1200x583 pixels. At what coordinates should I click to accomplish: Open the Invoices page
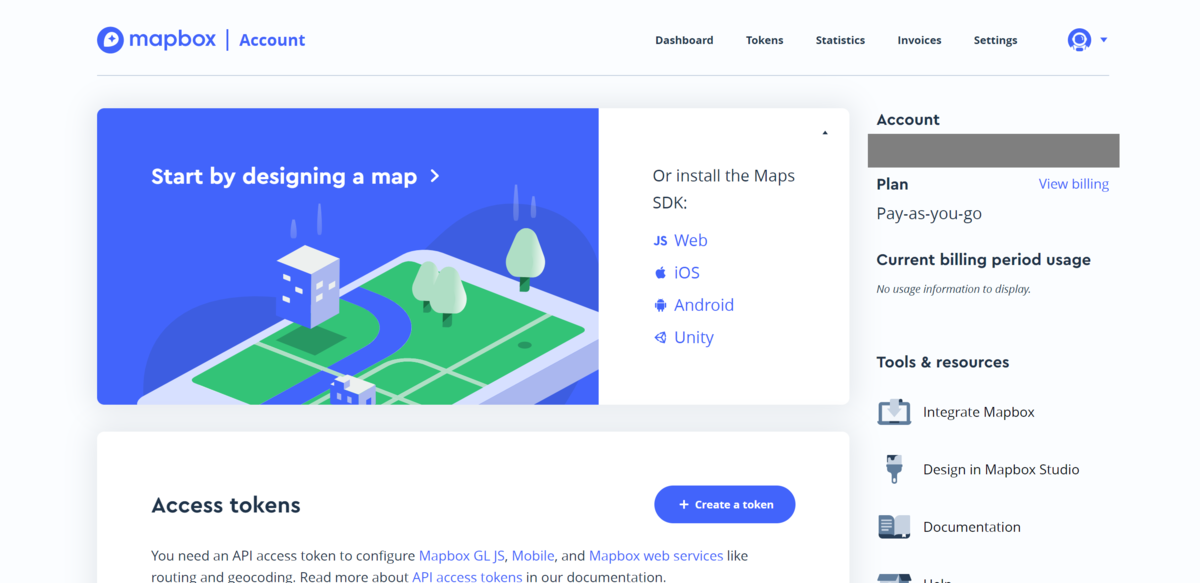coord(919,40)
